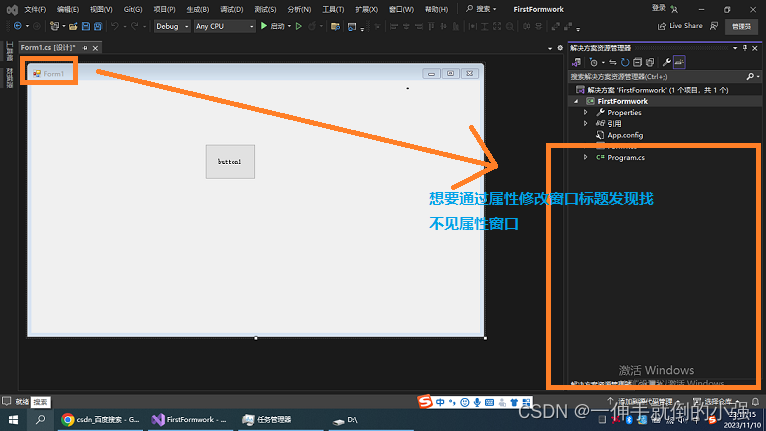Open the 编辑(E) menu

(x=67, y=9)
